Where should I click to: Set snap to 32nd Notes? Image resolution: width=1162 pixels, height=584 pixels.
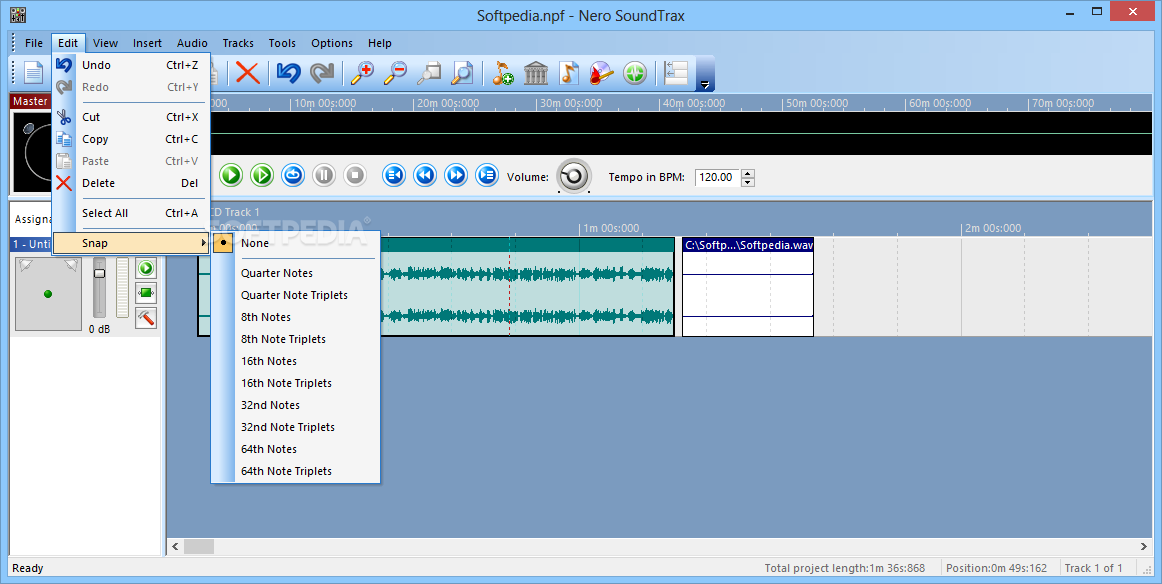pyautogui.click(x=296, y=405)
